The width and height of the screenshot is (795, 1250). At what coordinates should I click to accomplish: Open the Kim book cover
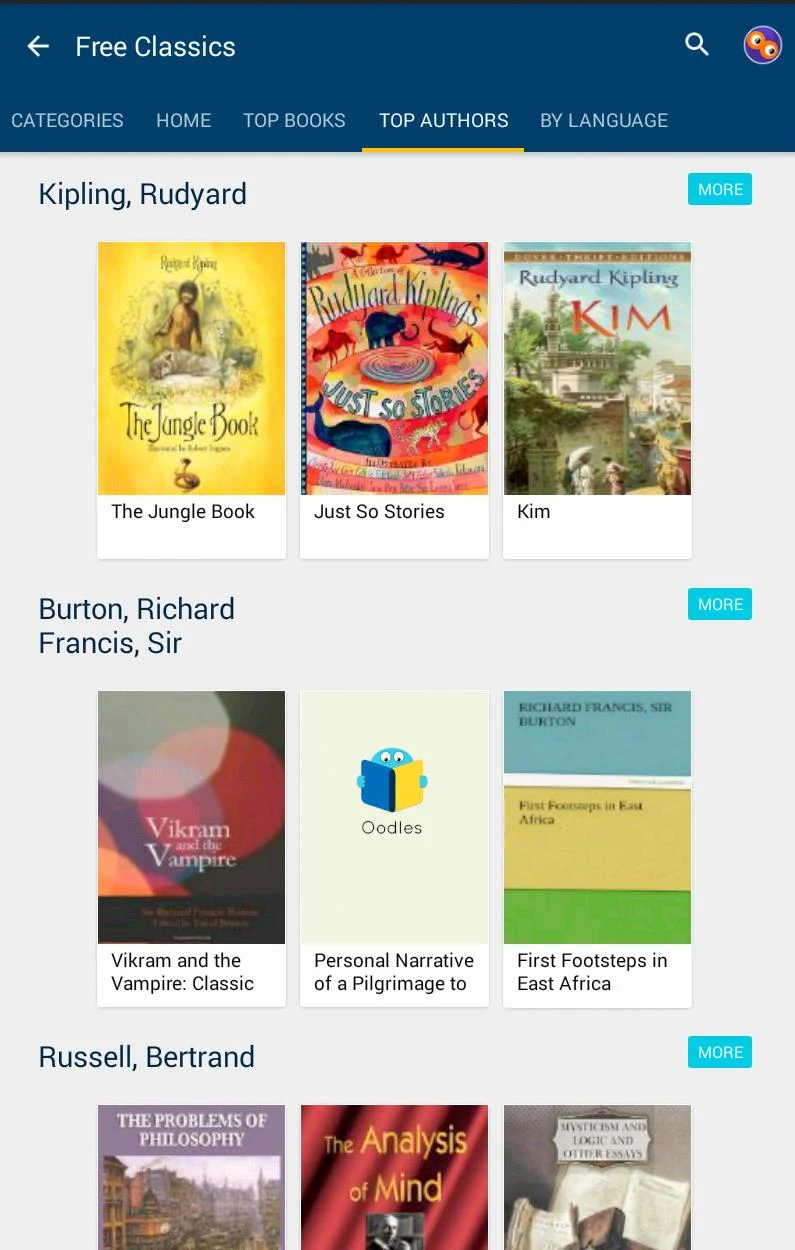pos(597,368)
